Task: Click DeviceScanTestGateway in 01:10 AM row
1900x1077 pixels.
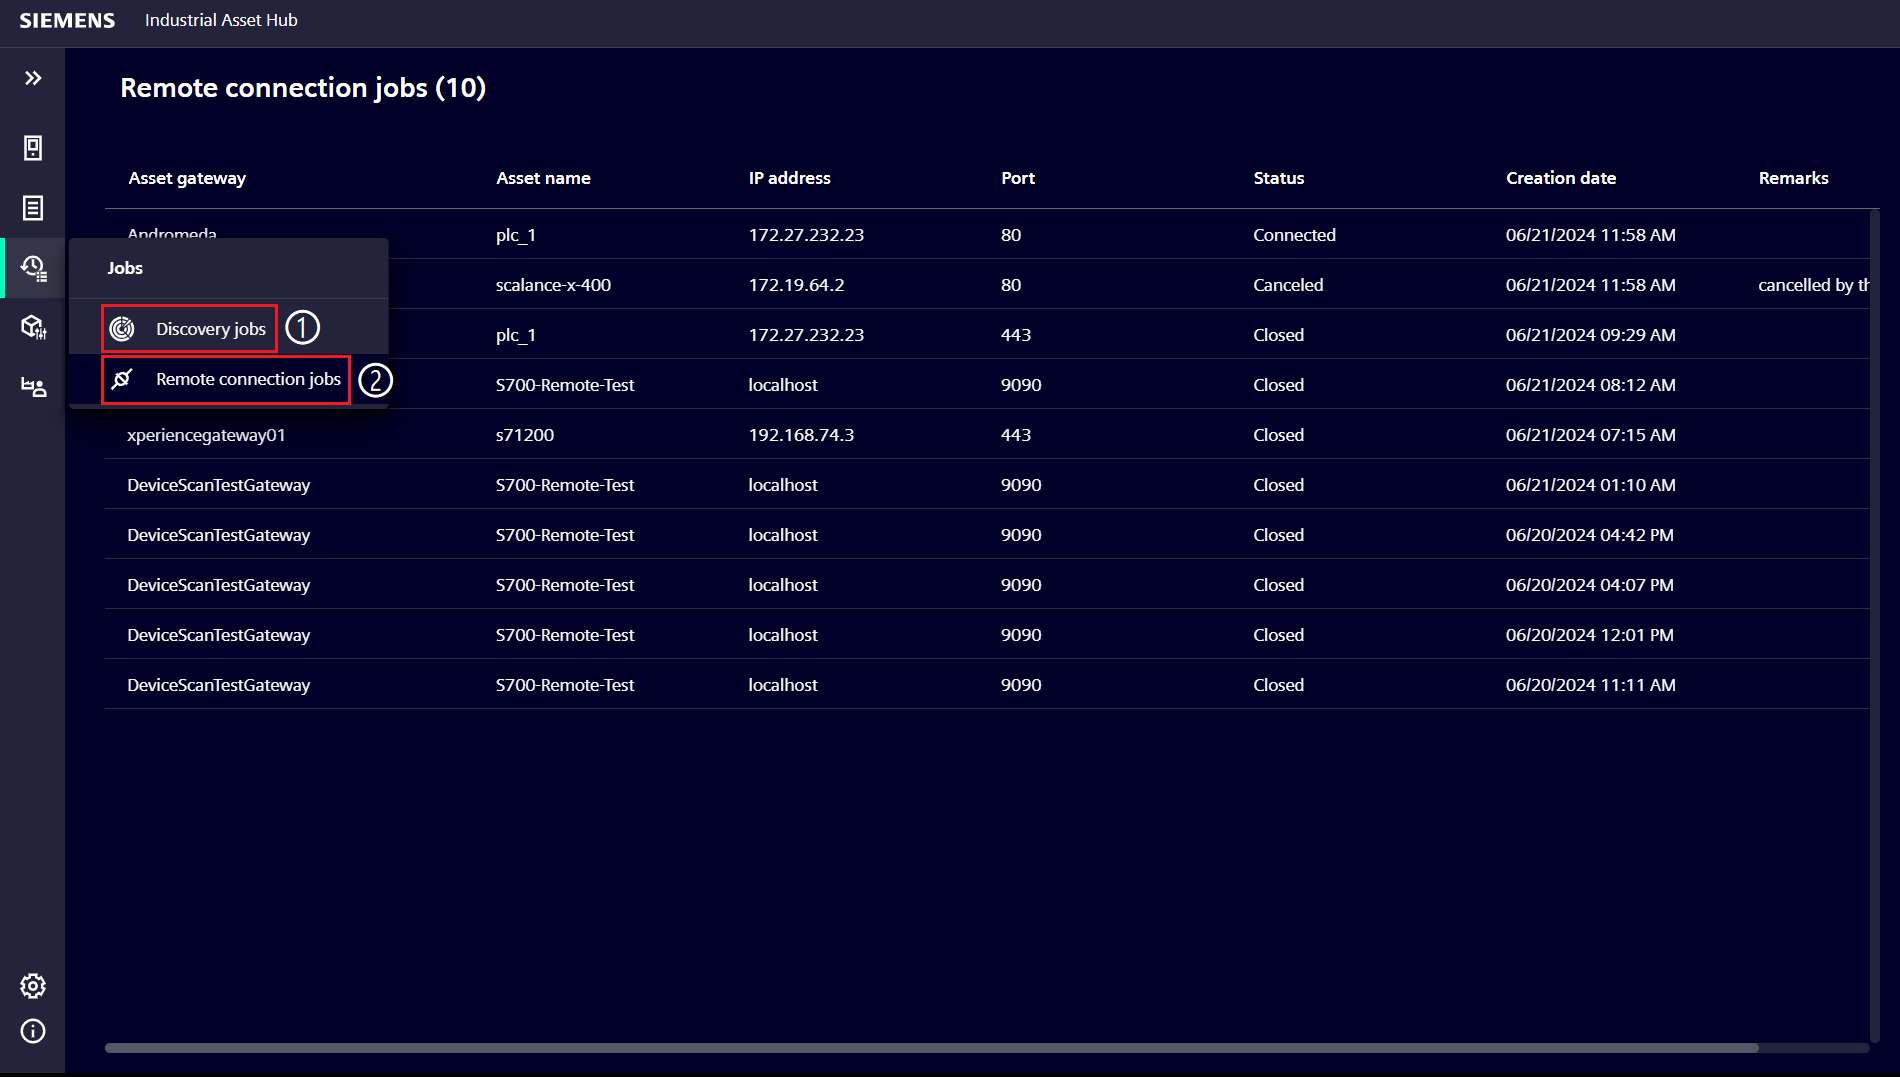Action: (218, 485)
